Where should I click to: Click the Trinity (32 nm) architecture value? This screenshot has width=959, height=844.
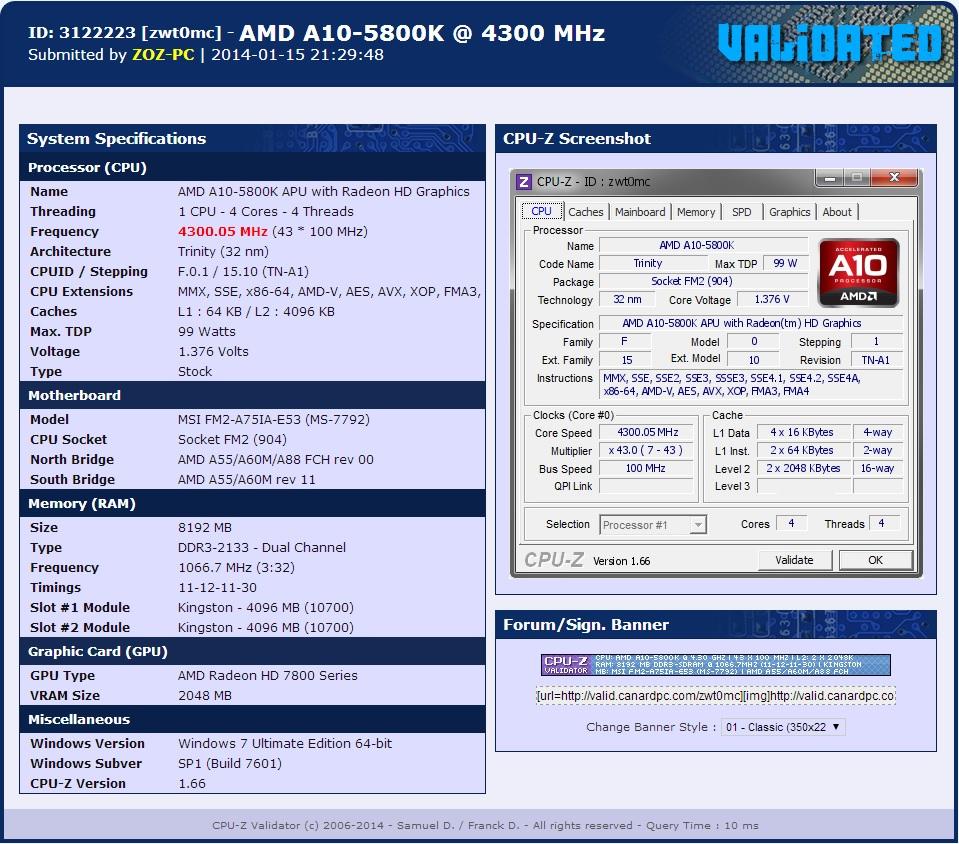tap(223, 252)
